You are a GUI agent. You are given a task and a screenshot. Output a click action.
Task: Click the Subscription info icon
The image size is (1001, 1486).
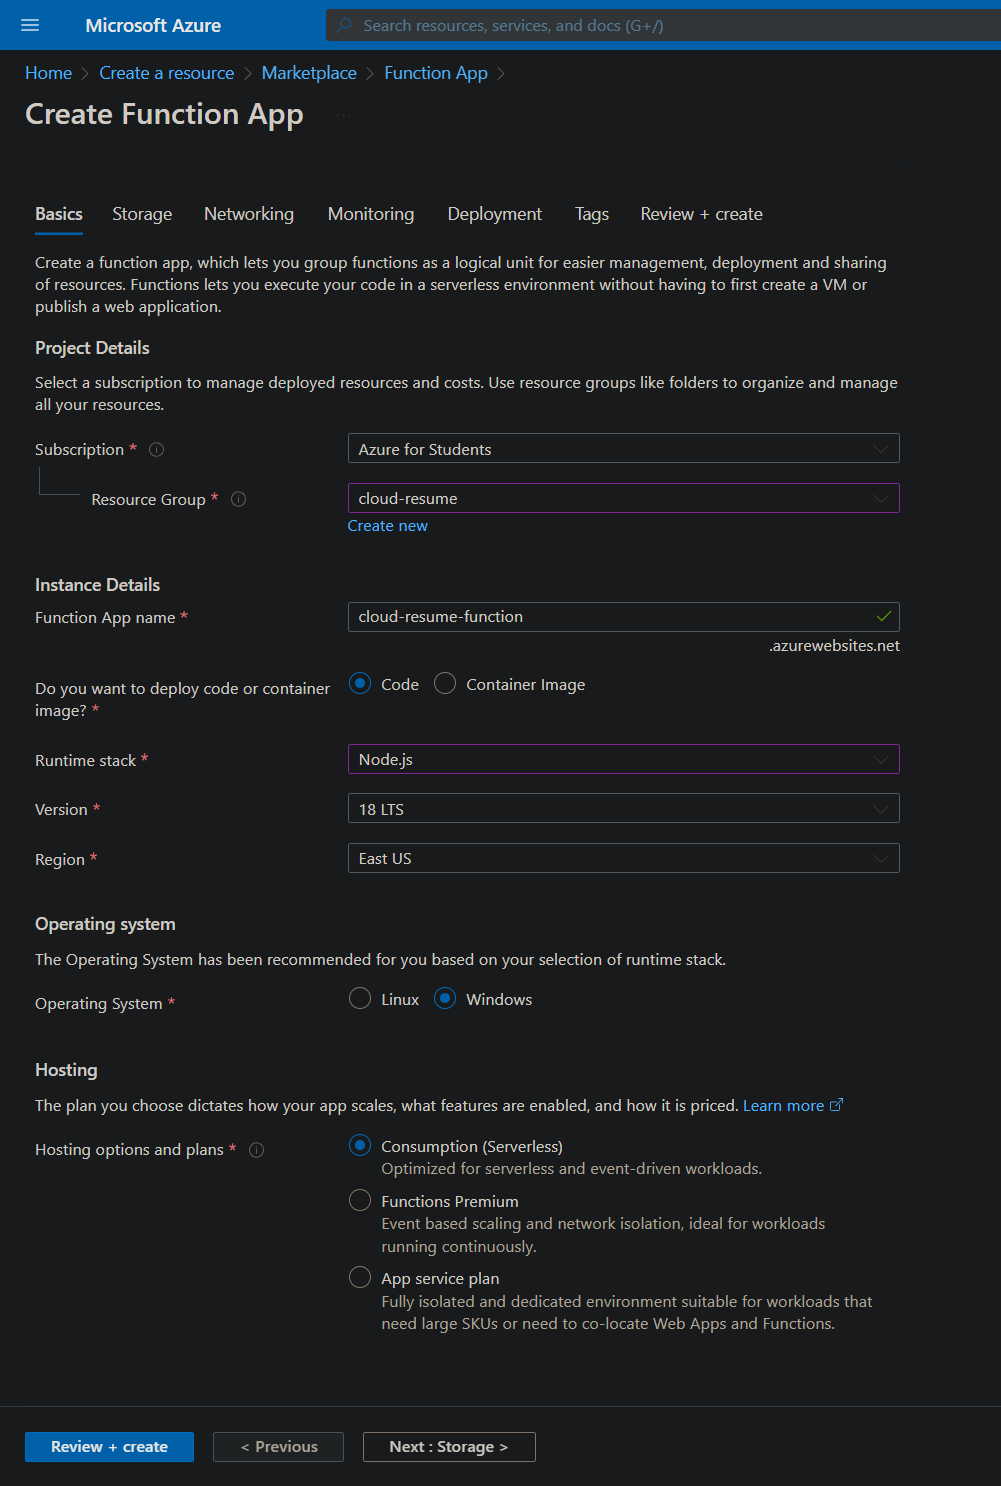pos(156,450)
